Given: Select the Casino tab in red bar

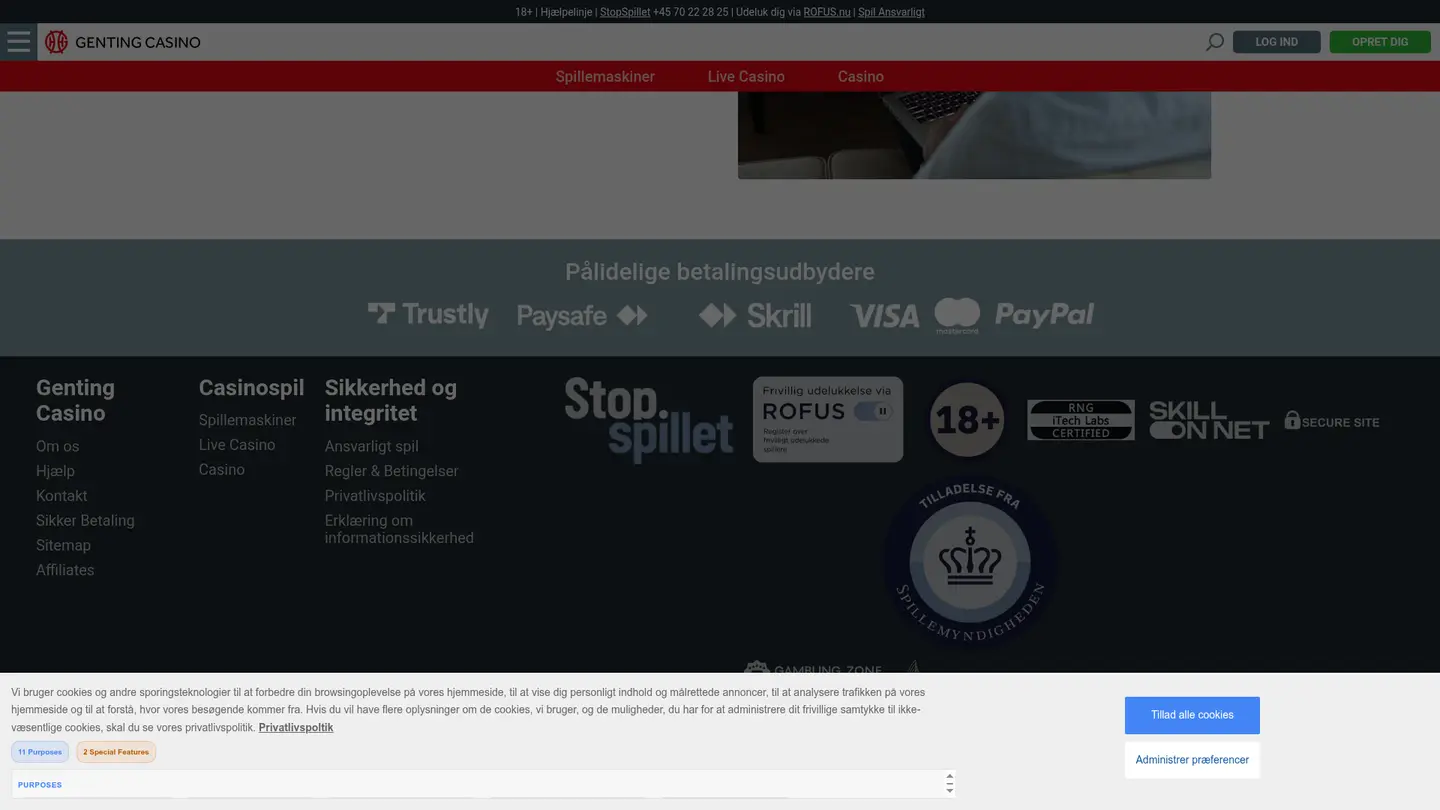Looking at the screenshot, I should click(861, 76).
